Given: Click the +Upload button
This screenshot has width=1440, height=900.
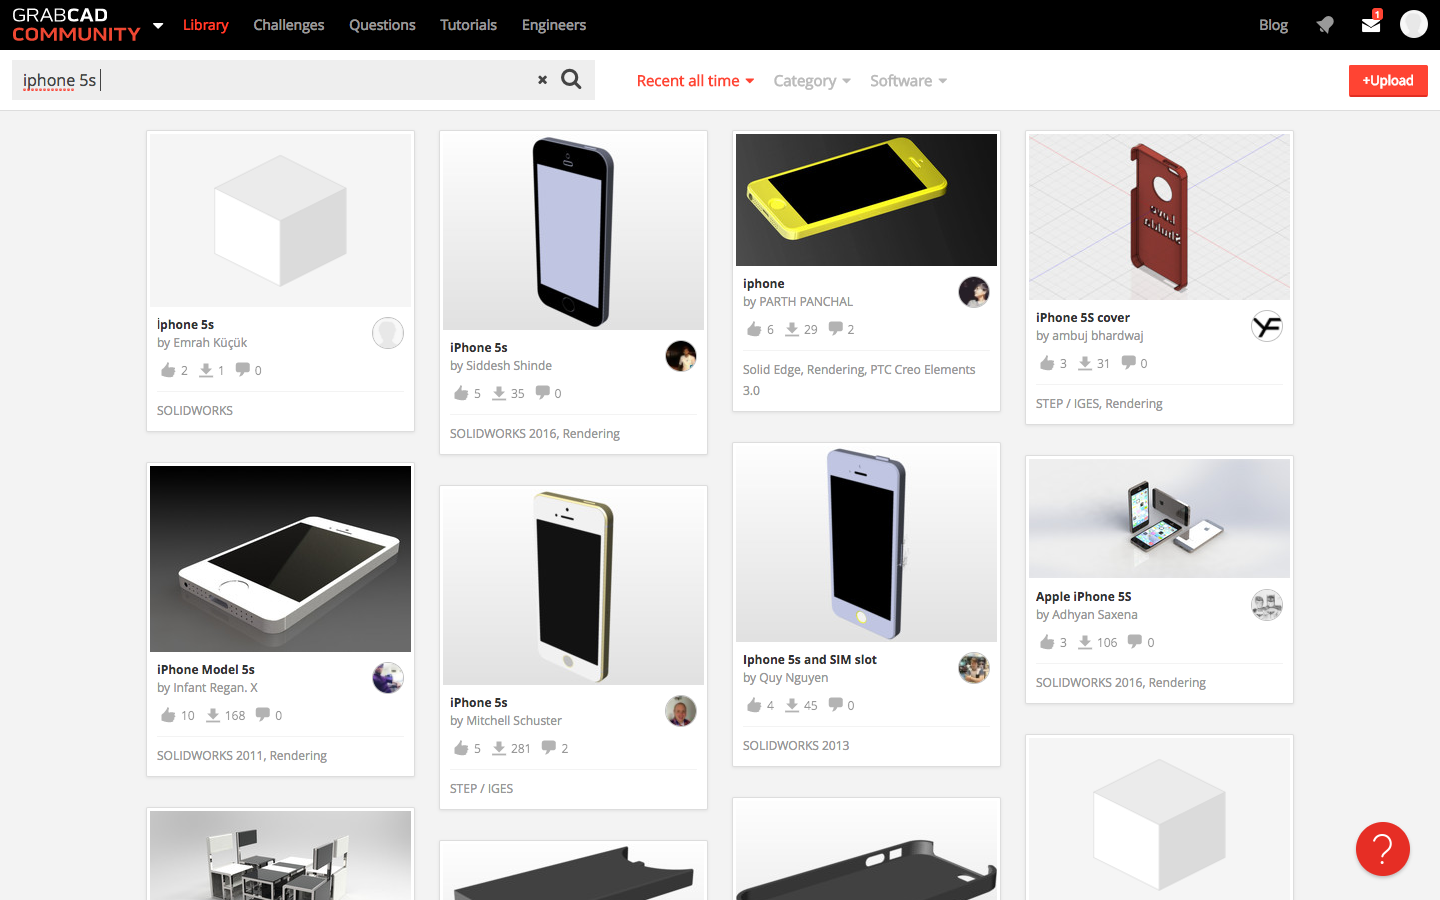Looking at the screenshot, I should 1388,80.
